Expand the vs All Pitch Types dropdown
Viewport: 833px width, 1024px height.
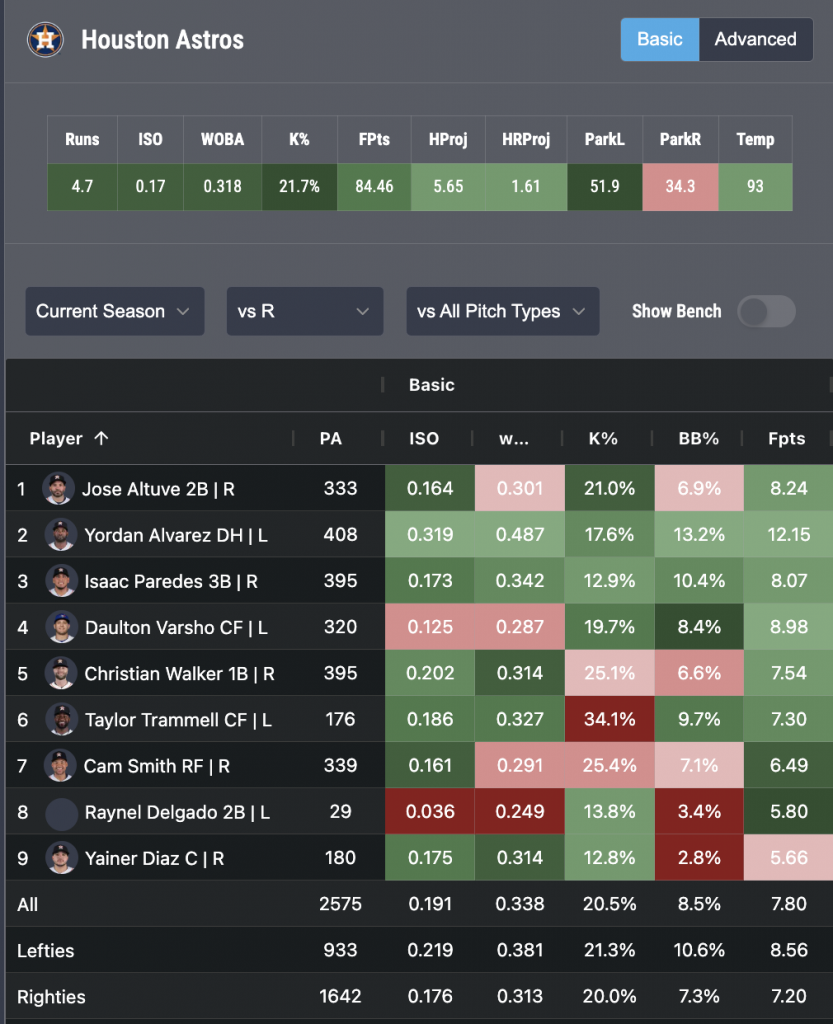pos(503,312)
